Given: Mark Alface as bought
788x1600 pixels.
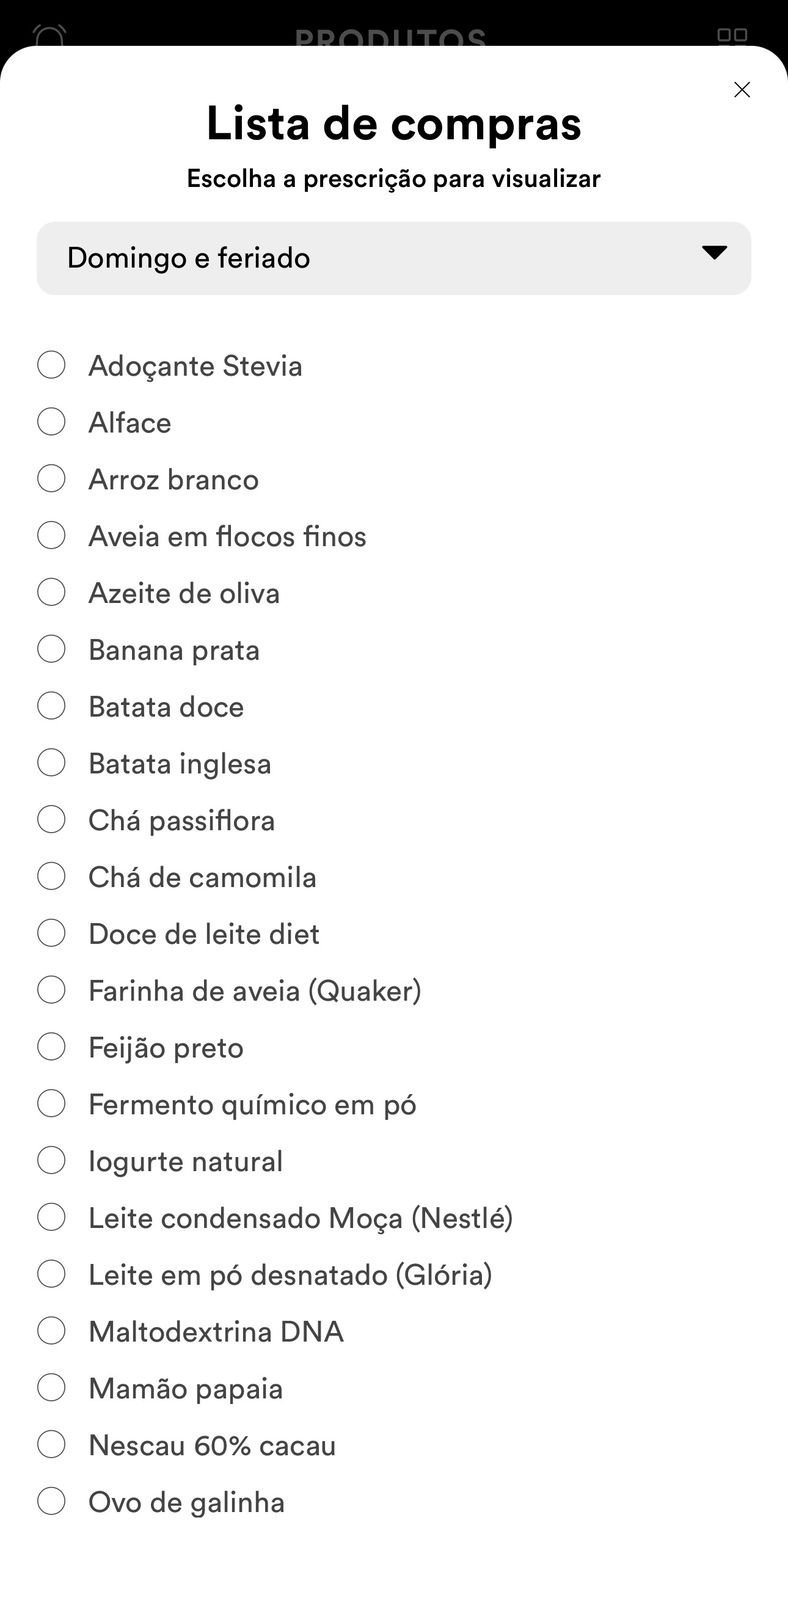Looking at the screenshot, I should coord(51,422).
